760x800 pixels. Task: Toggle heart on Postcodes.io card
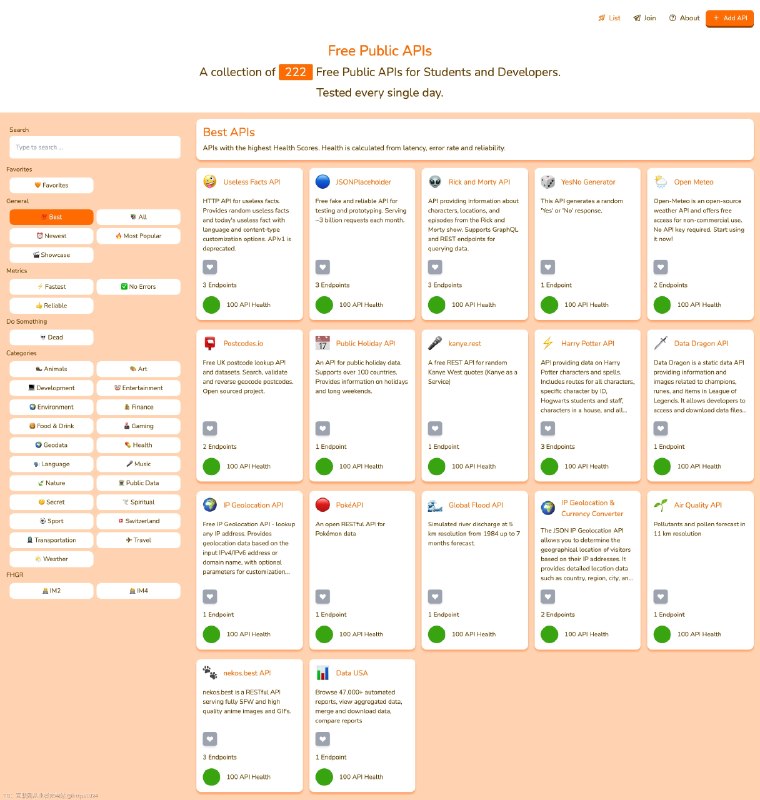tap(210, 429)
